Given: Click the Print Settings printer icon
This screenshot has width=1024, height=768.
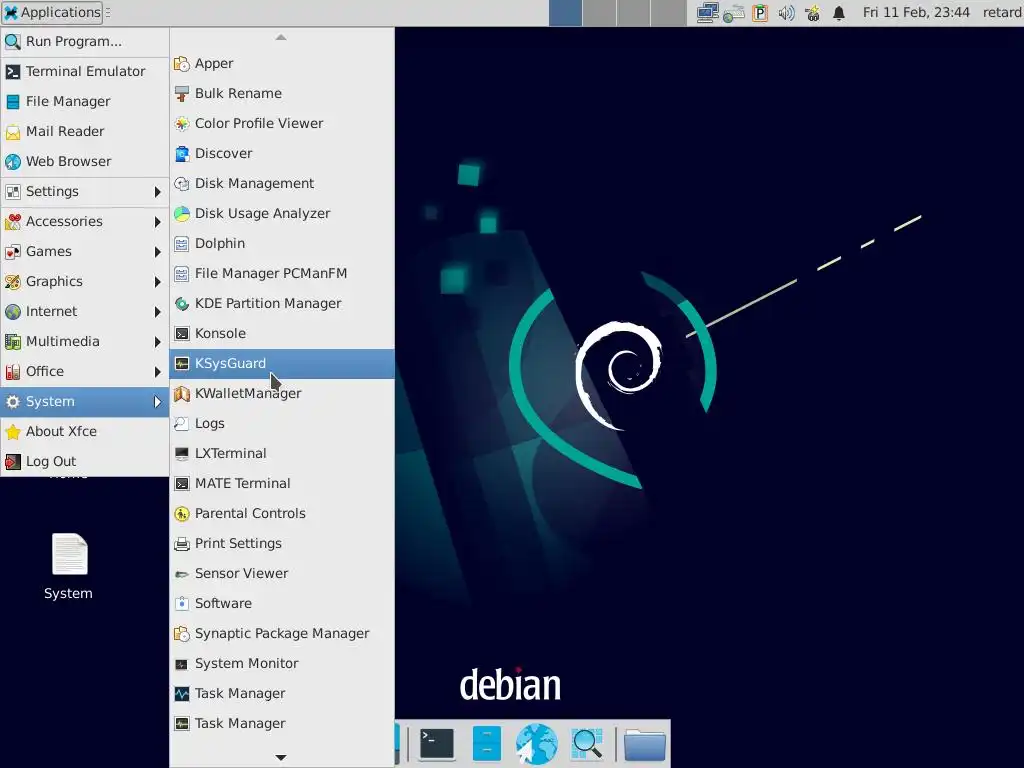Looking at the screenshot, I should click(x=182, y=544).
